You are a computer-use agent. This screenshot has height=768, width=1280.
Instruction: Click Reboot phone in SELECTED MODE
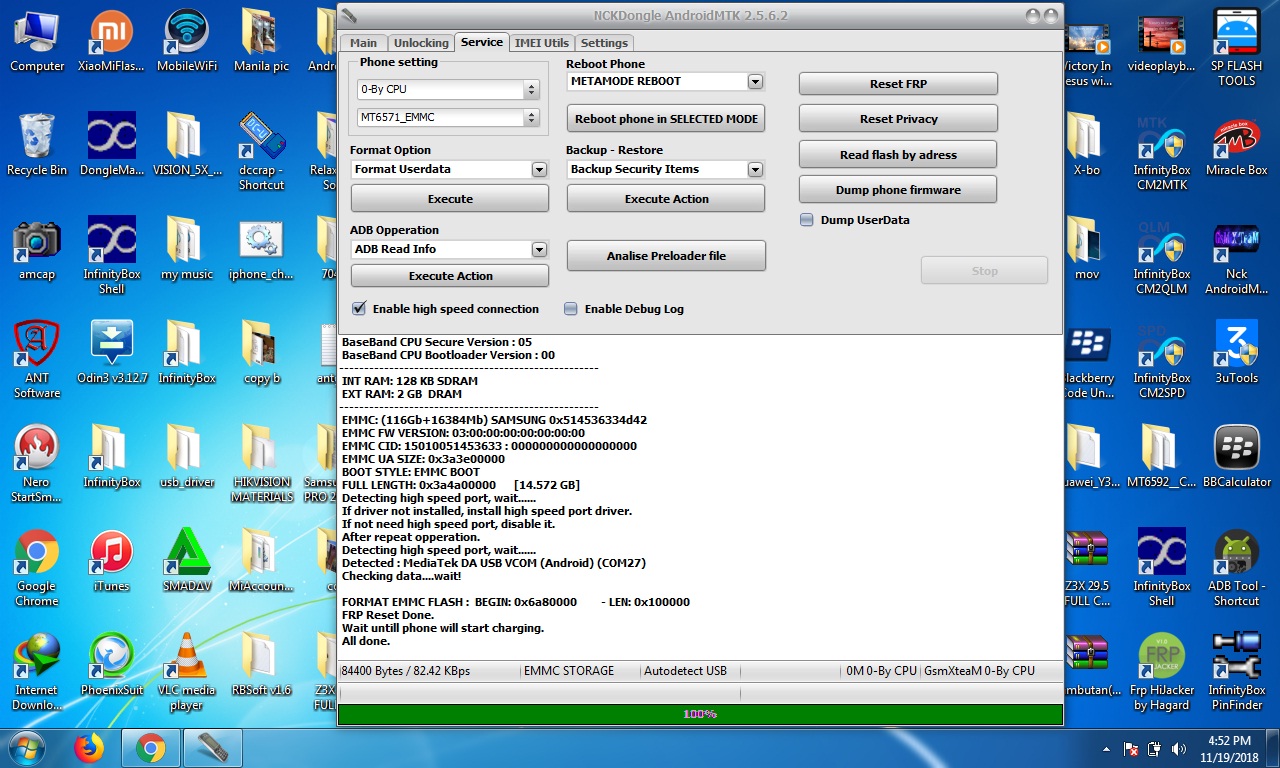point(666,118)
